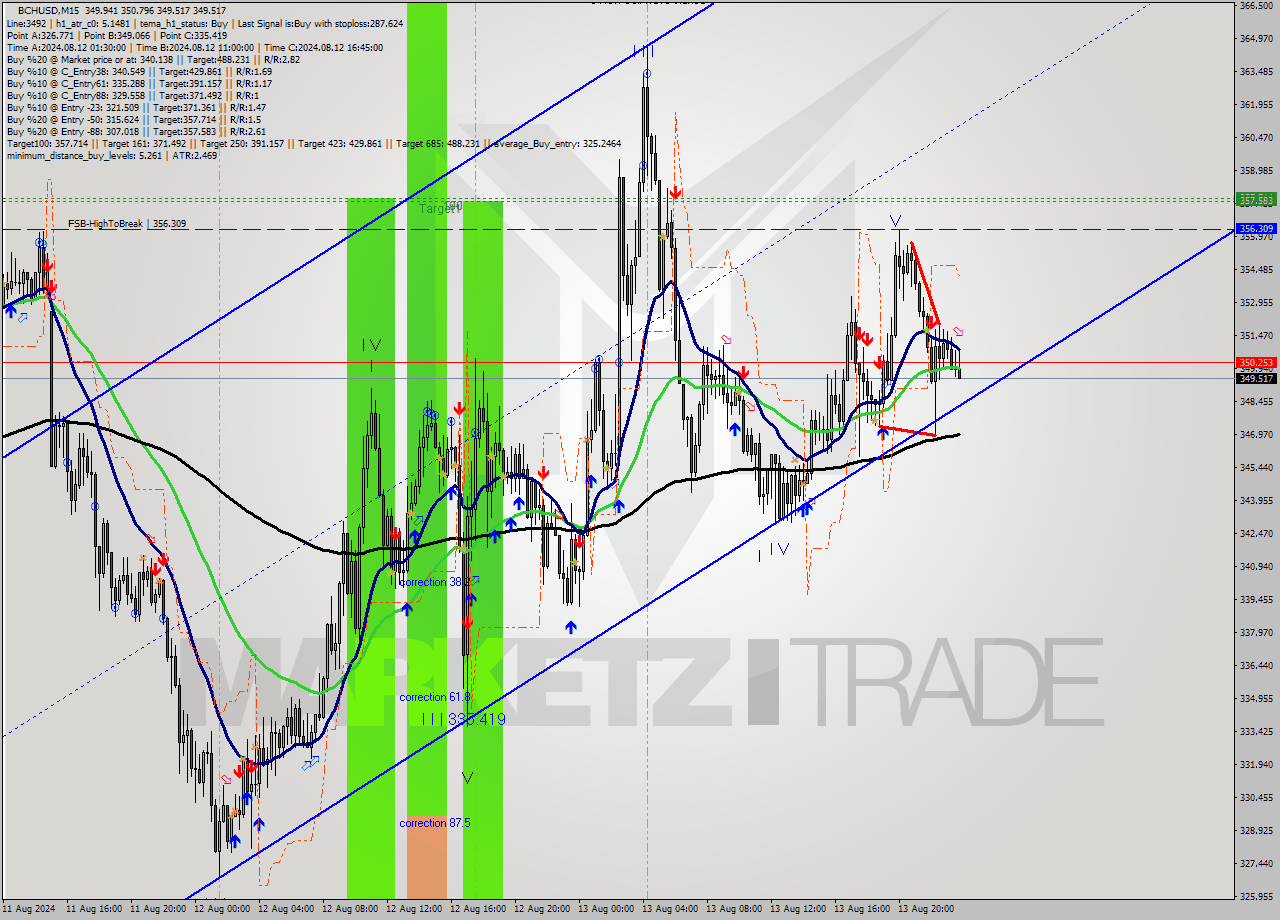
Task: Click the '12 Aug 08:00' time axis label
Action: coord(350,909)
